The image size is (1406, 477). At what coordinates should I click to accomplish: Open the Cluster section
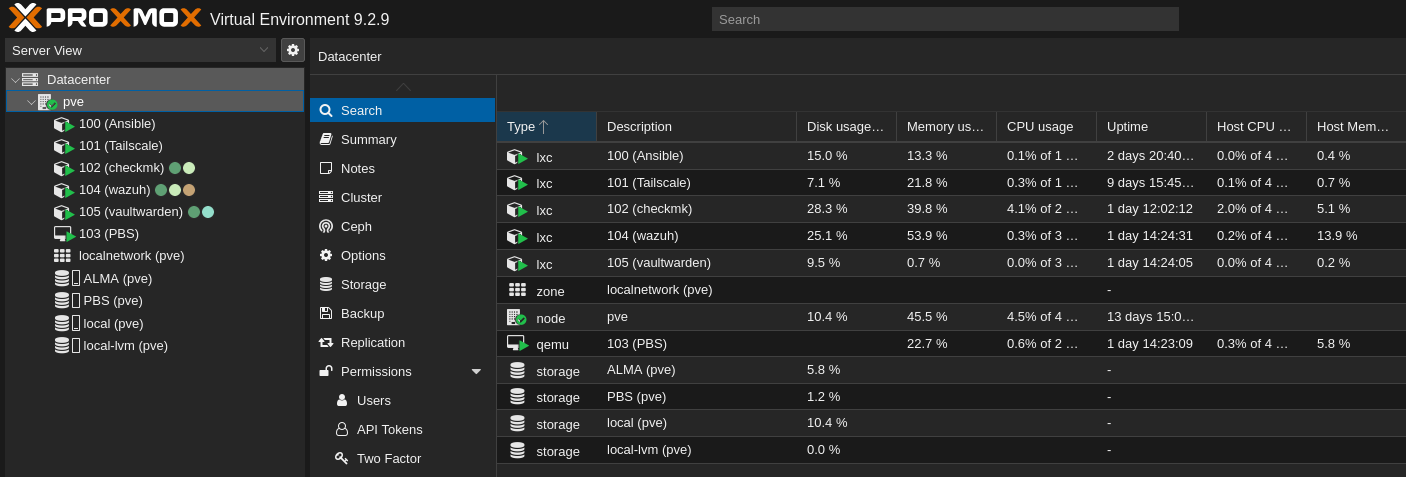pyautogui.click(x=403, y=197)
